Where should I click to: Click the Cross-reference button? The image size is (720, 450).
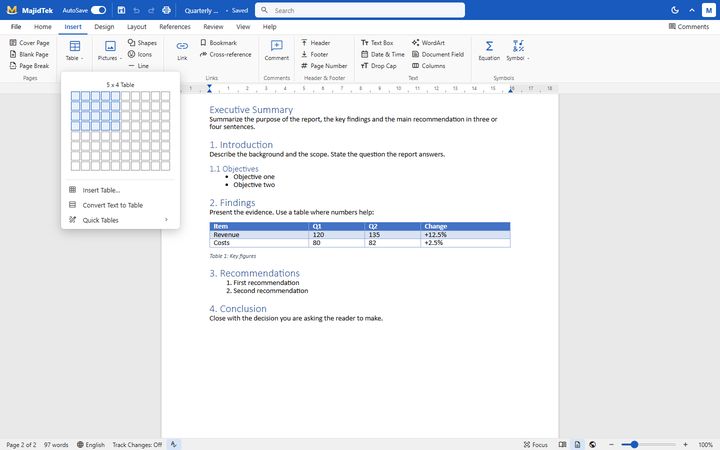[225, 54]
